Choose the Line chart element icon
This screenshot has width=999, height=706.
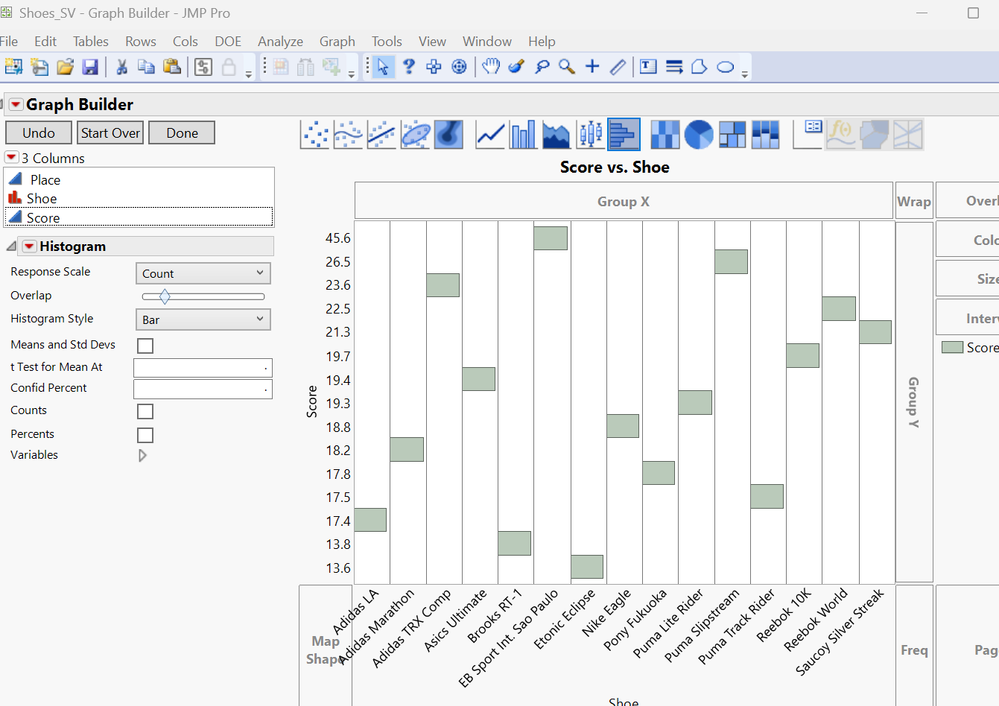pyautogui.click(x=490, y=134)
